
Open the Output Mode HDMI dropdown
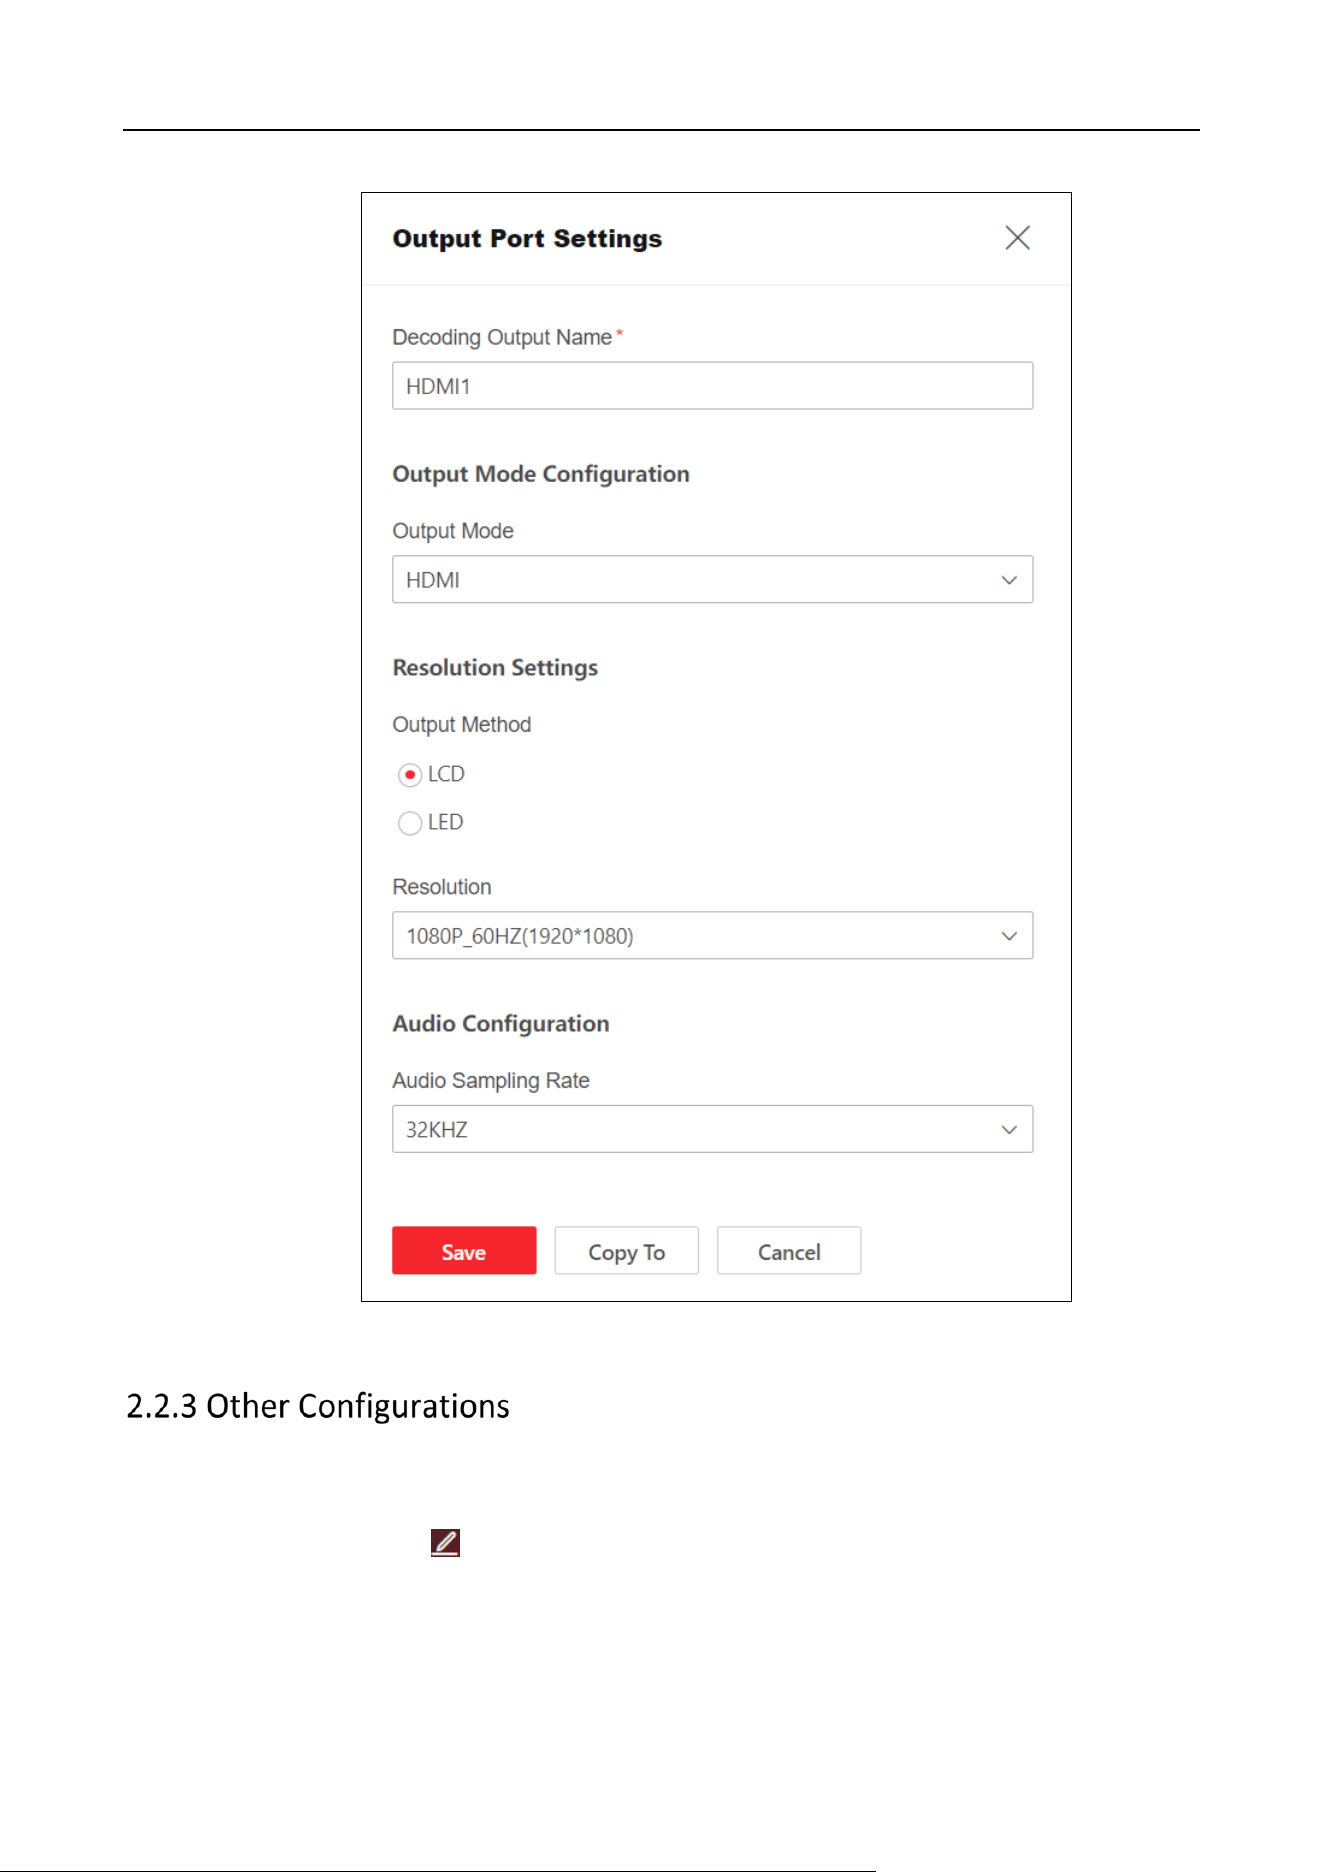(712, 580)
